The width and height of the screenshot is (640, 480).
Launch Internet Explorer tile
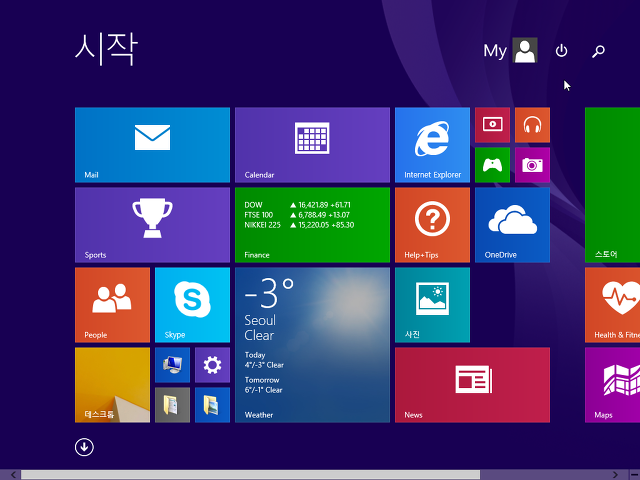click(432, 145)
